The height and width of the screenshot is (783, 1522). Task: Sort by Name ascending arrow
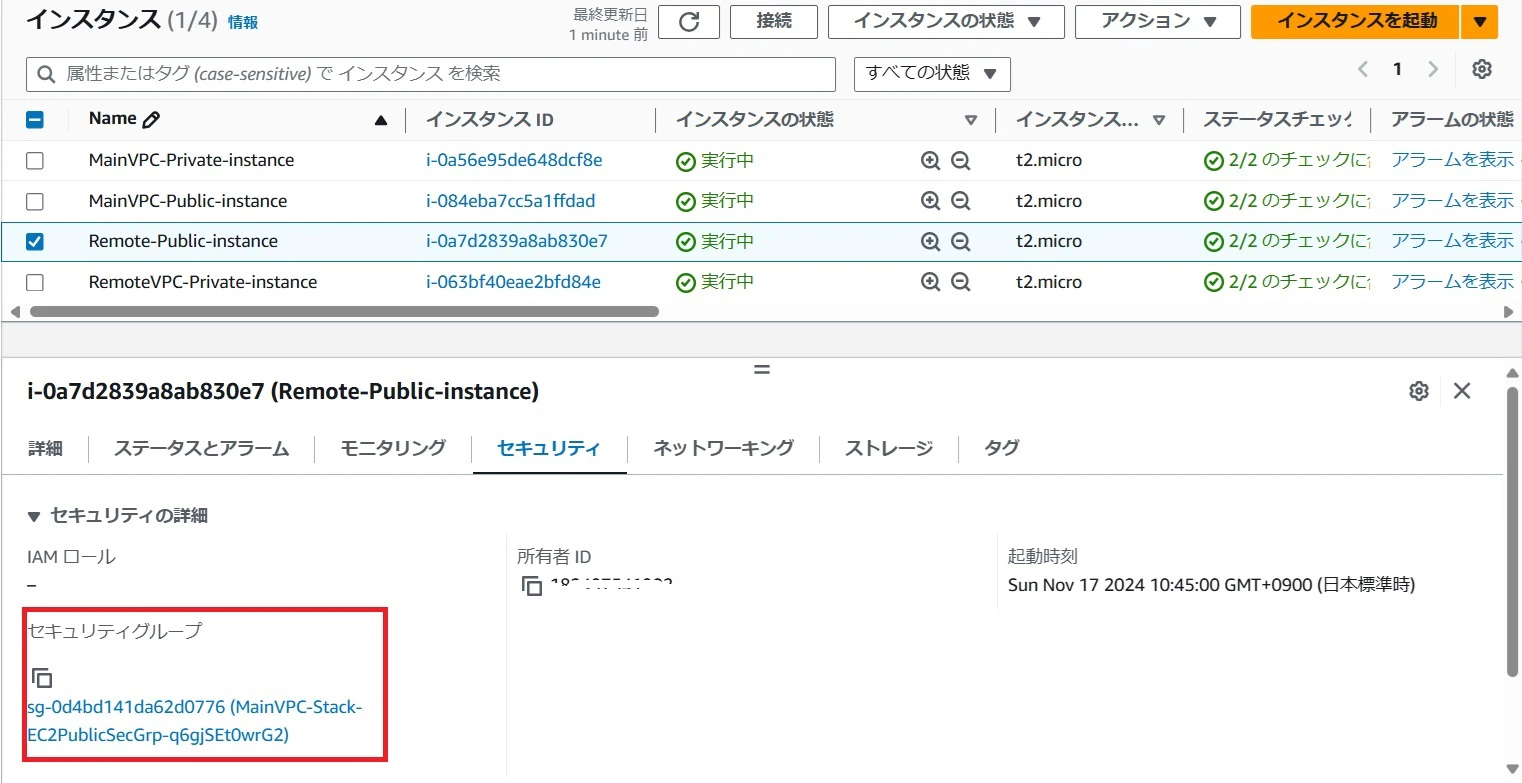[x=380, y=121]
